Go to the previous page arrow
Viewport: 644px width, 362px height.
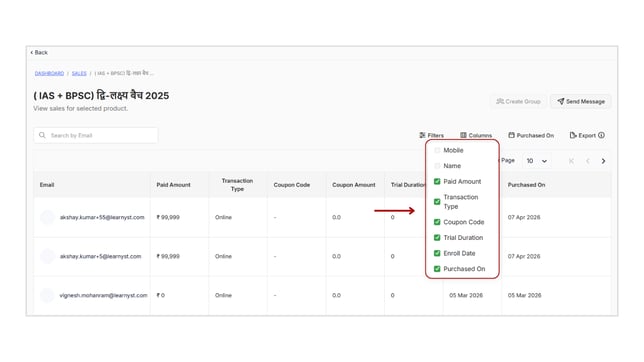pos(588,161)
